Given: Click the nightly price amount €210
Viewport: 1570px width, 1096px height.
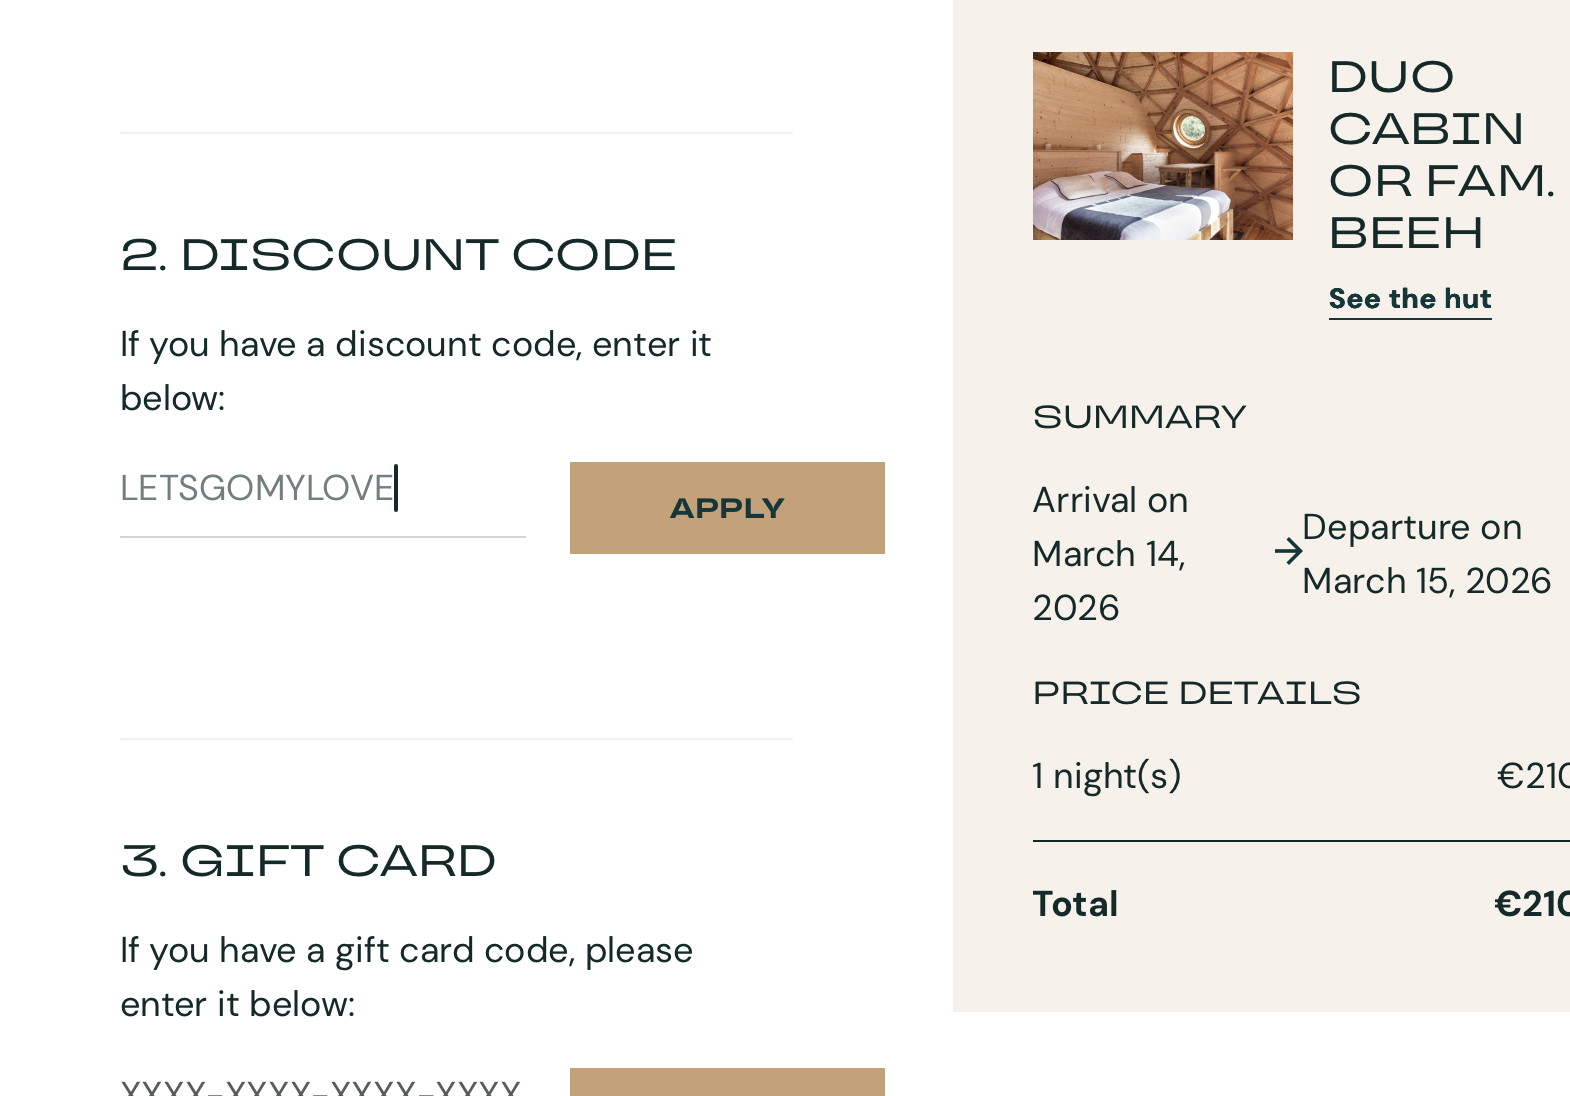Looking at the screenshot, I should tap(1532, 776).
